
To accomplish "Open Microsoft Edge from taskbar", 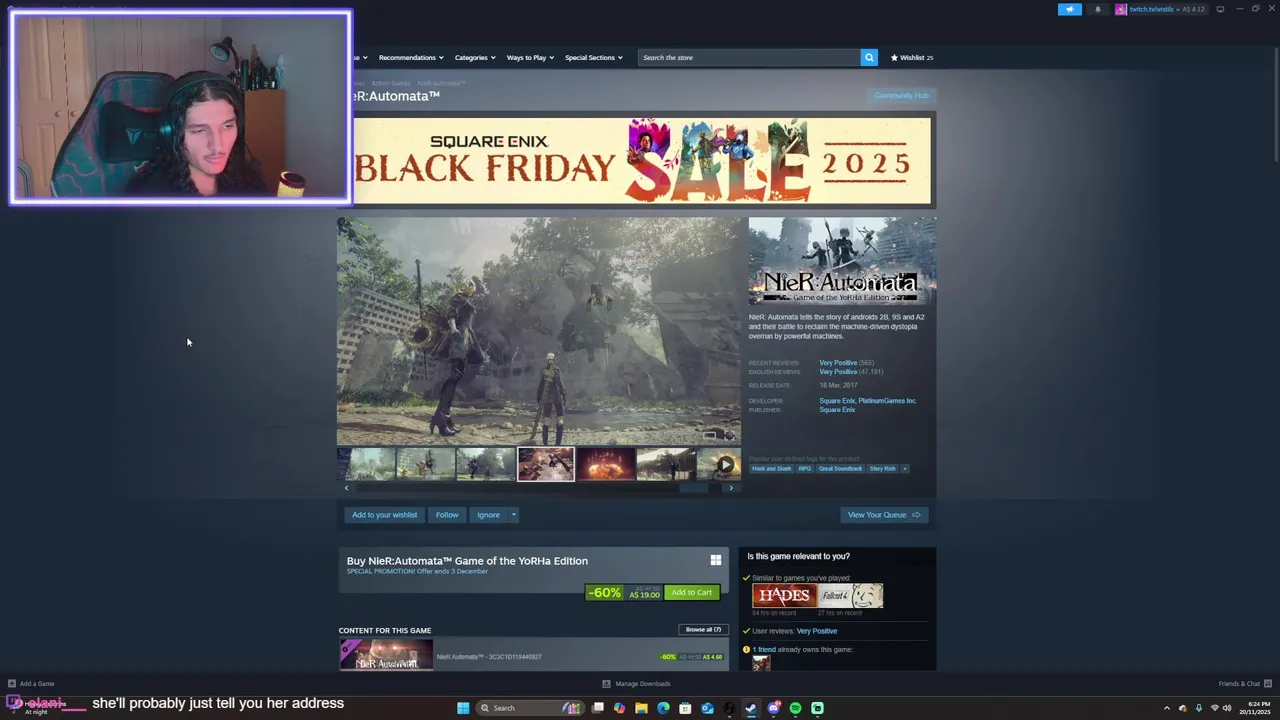I will 663,708.
